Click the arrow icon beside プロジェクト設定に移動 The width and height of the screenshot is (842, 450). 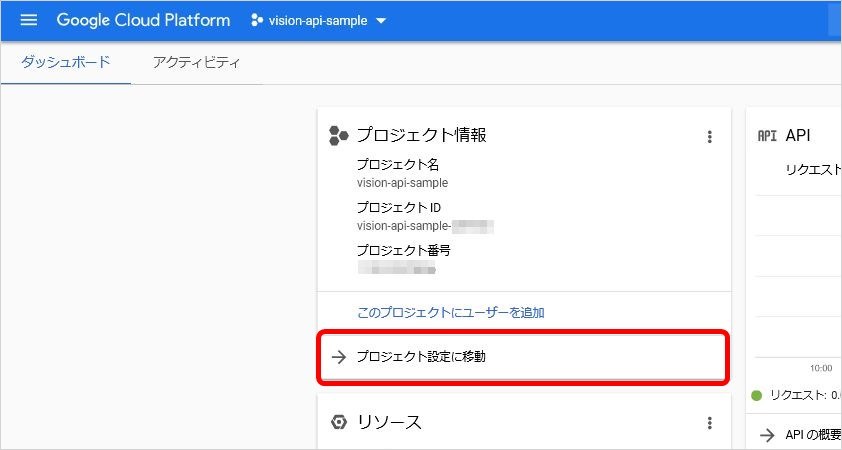[339, 357]
